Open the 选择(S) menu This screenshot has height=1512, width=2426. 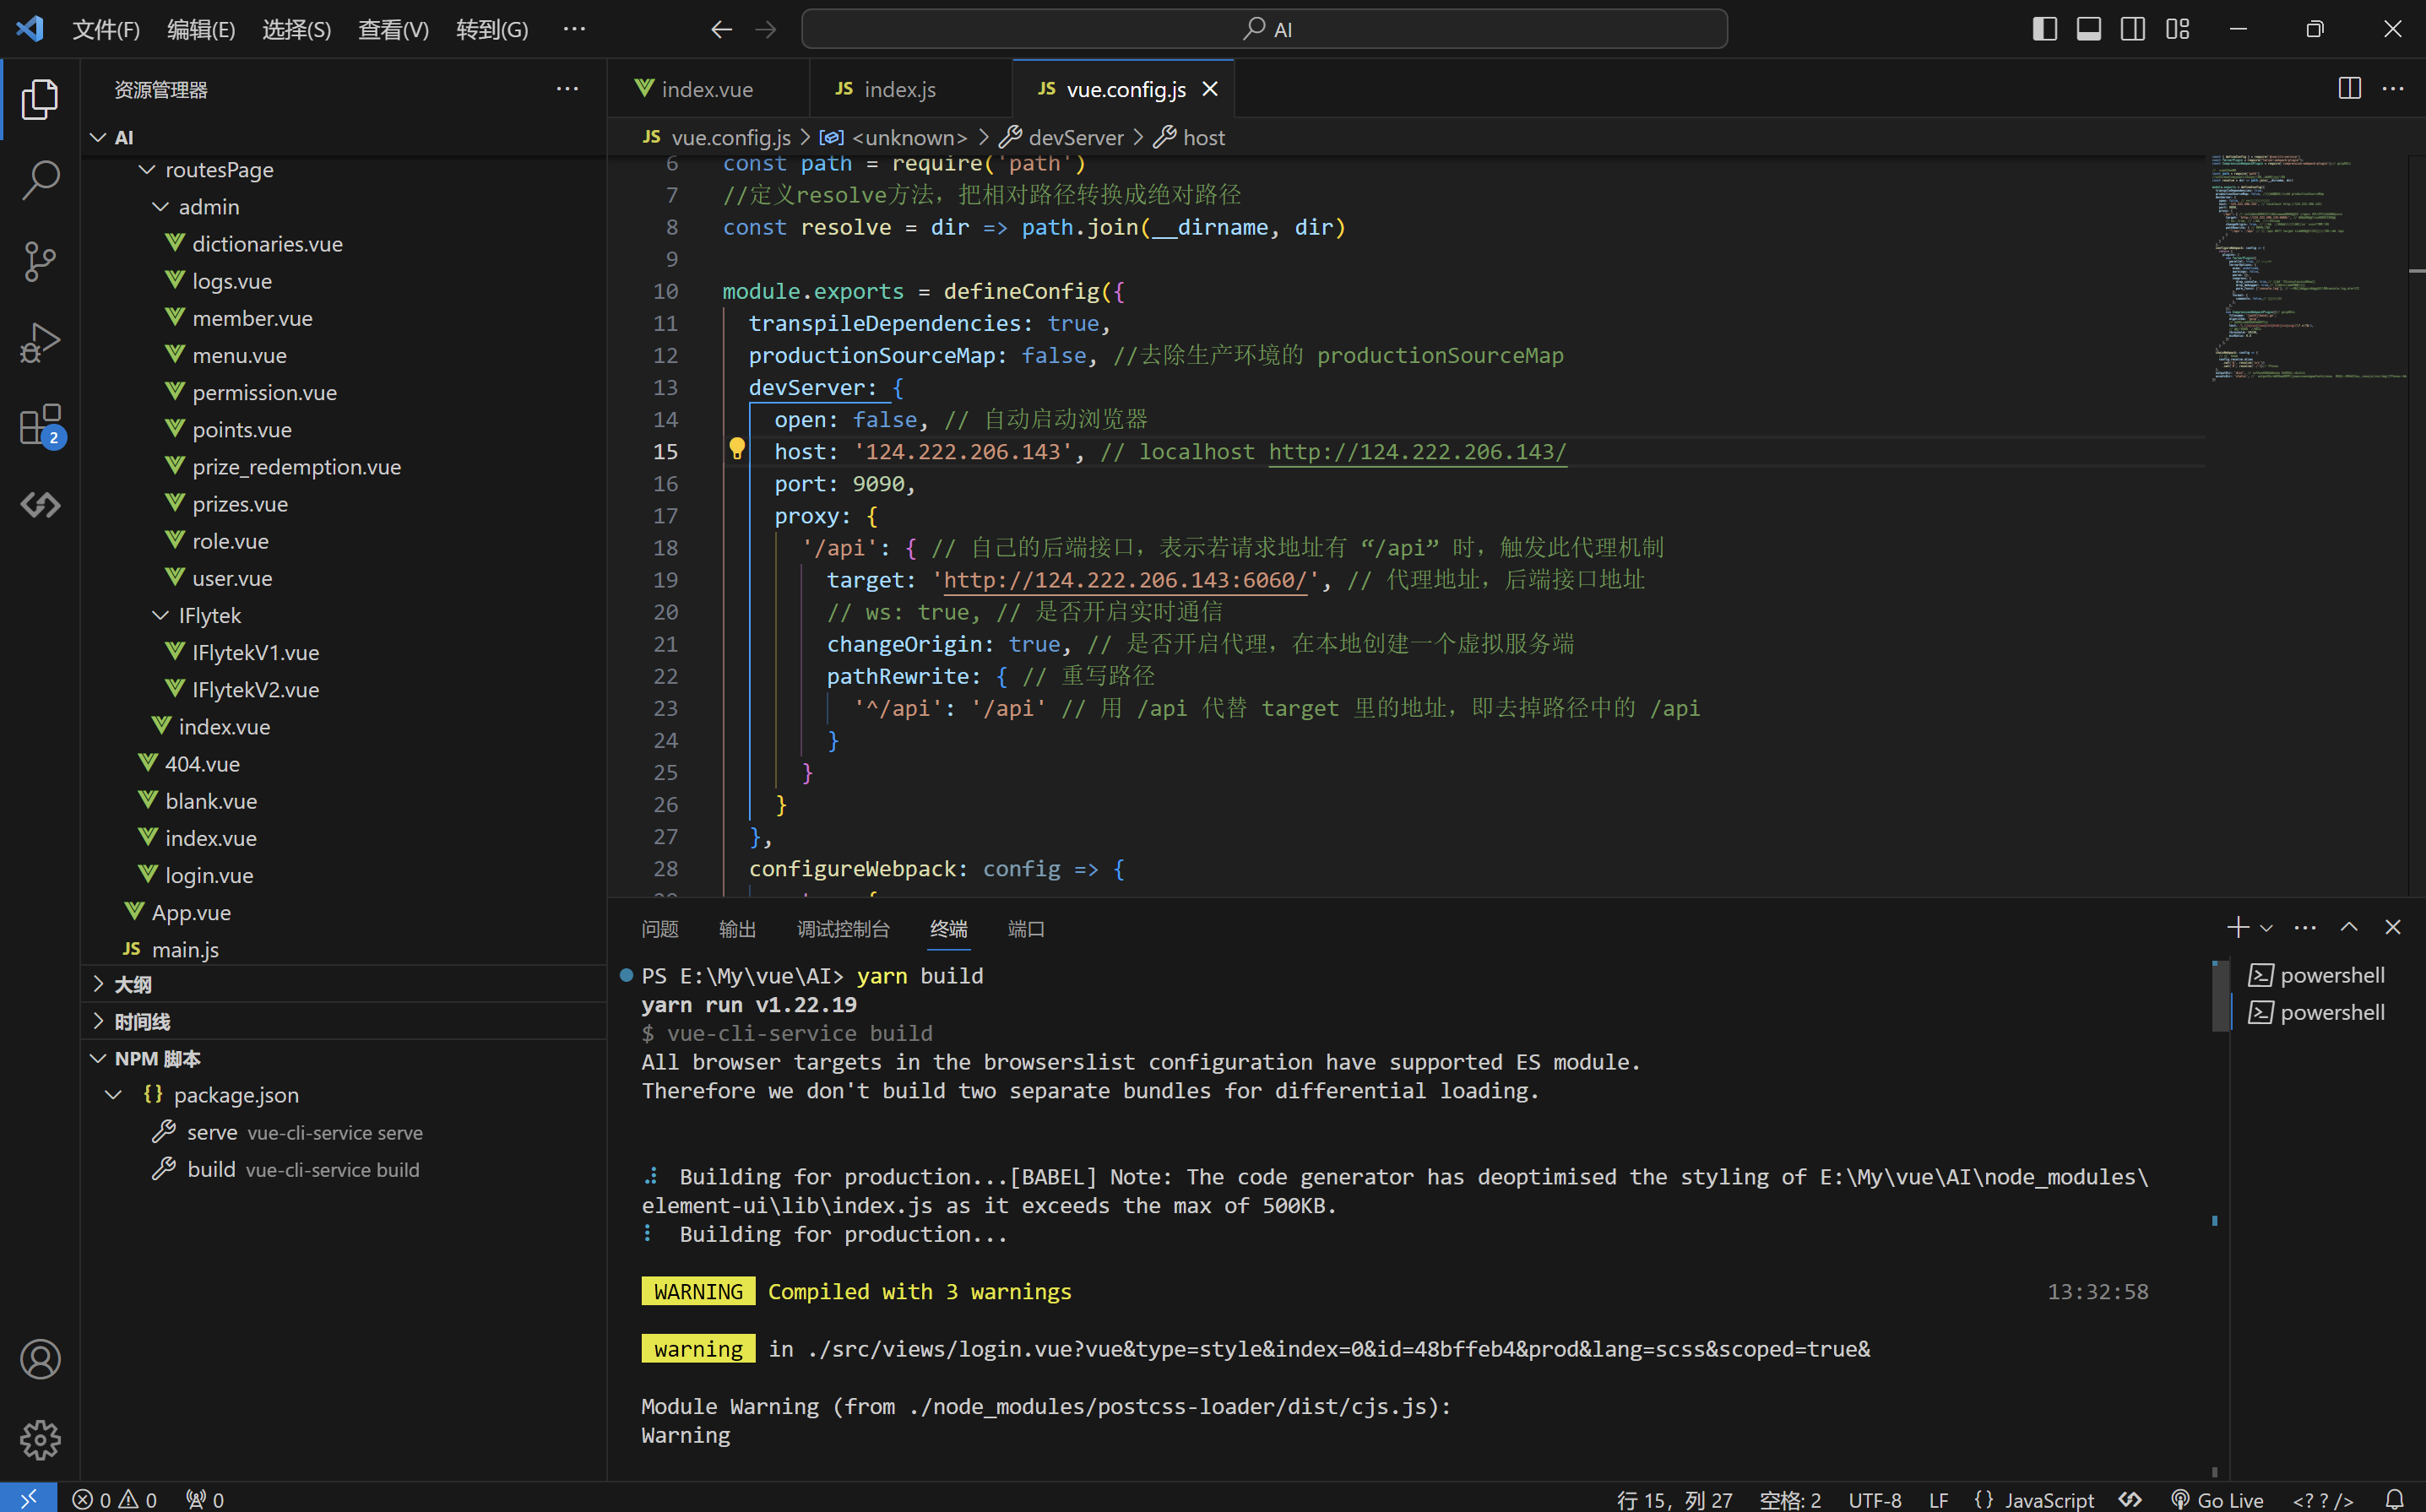tap(296, 30)
